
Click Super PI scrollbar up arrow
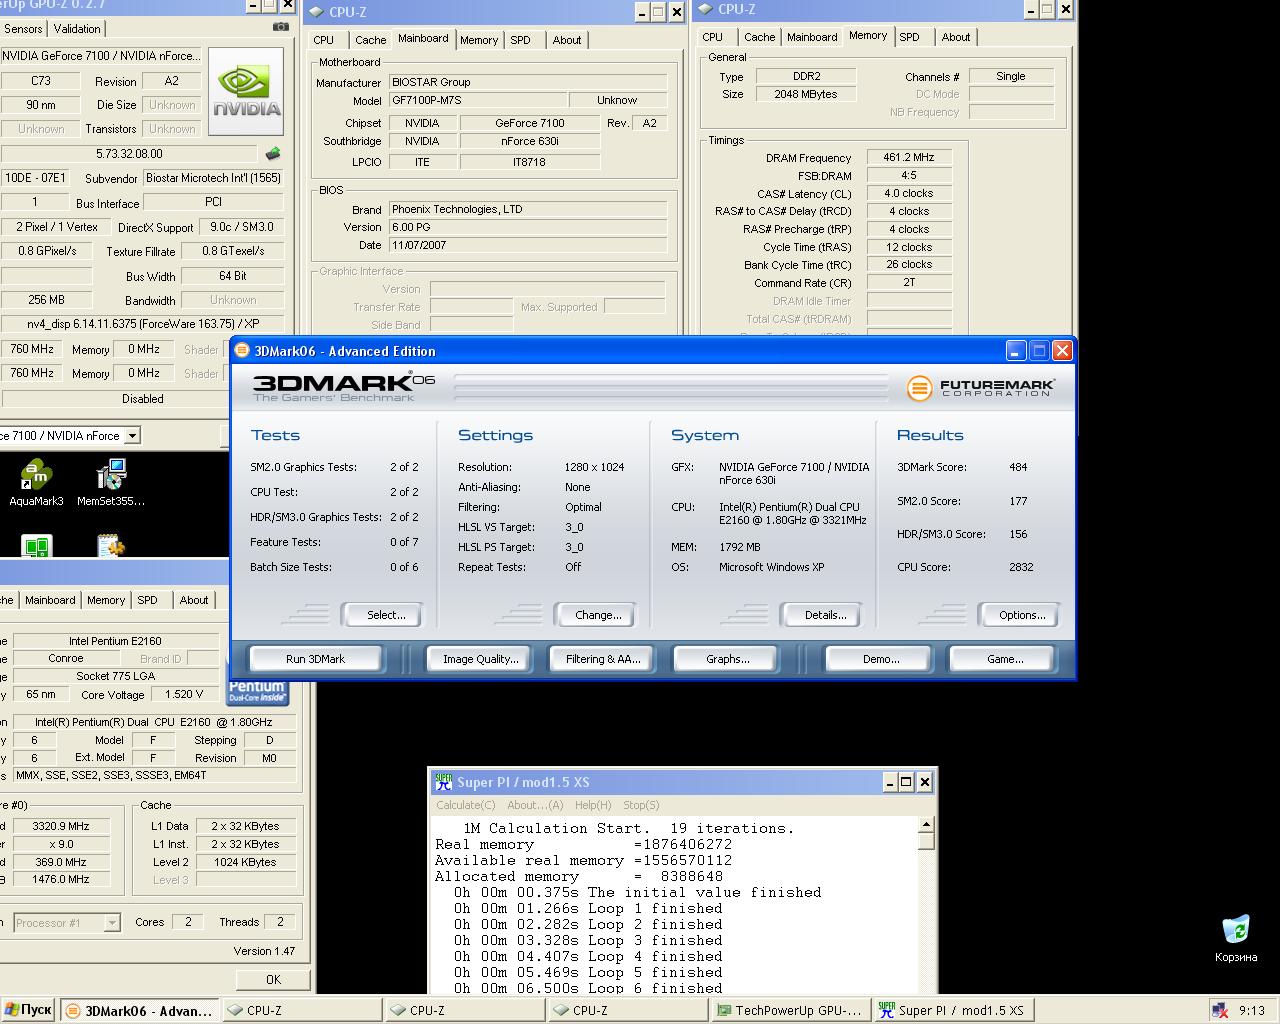(x=926, y=825)
